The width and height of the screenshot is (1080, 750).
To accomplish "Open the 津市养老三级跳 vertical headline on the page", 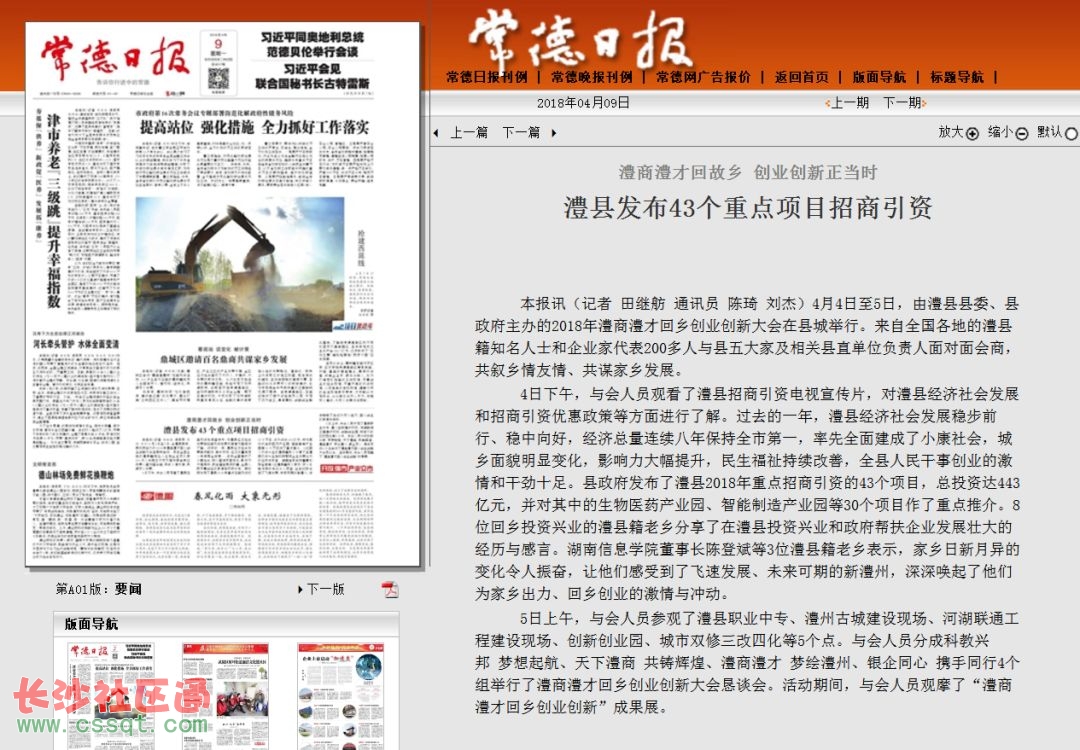I will tap(54, 210).
